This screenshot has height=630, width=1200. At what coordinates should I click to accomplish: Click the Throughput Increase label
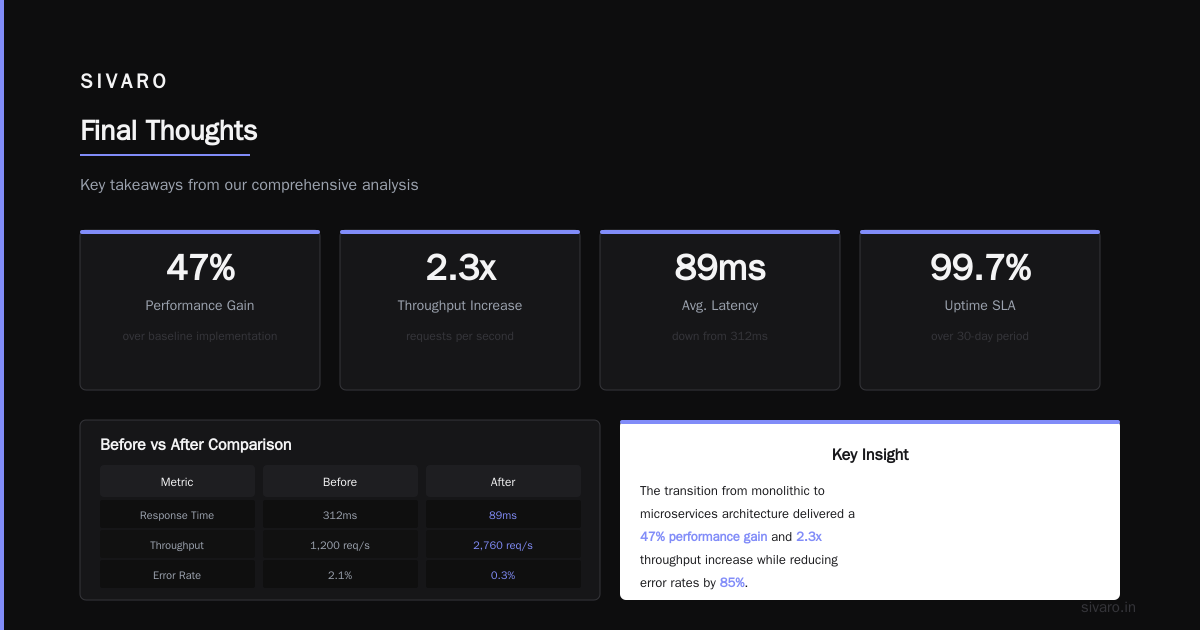click(x=460, y=305)
